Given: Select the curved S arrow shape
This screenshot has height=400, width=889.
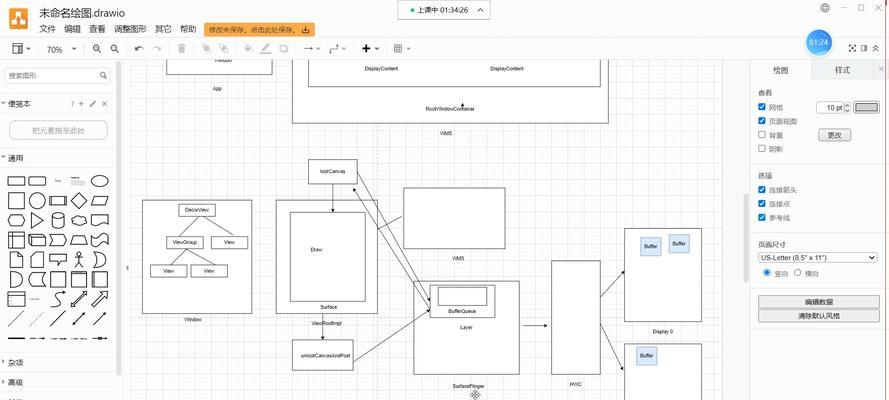Looking at the screenshot, I should coord(58,299).
